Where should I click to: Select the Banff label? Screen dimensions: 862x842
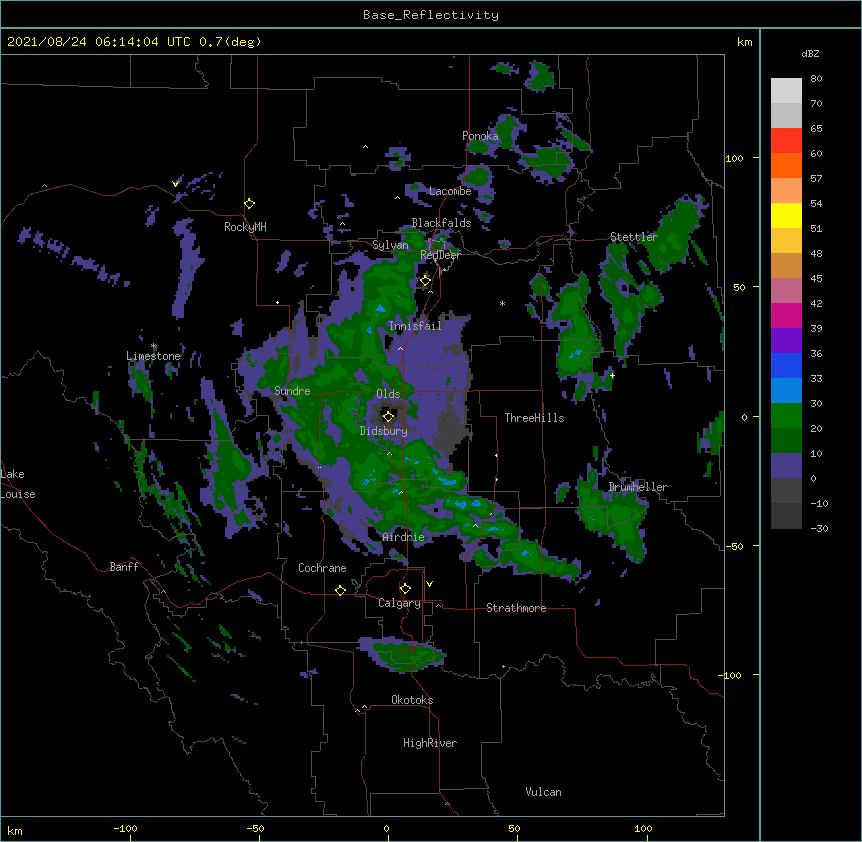pyautogui.click(x=124, y=567)
